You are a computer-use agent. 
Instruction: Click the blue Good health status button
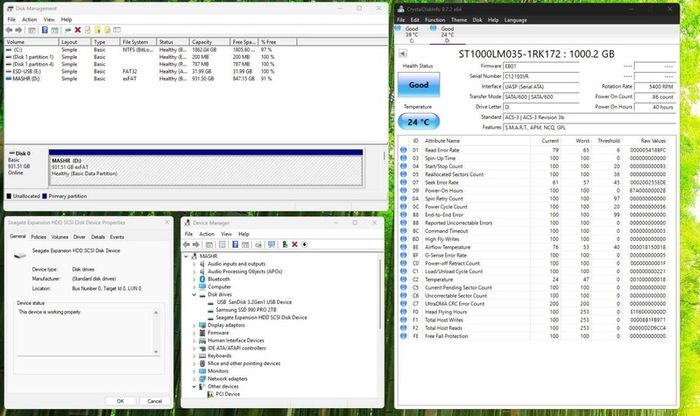(419, 85)
